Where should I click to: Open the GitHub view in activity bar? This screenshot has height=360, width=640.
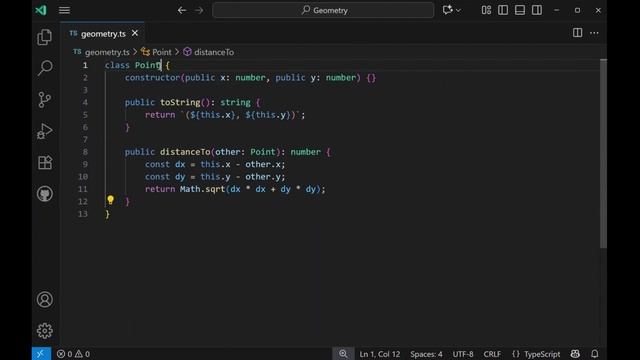coord(45,194)
